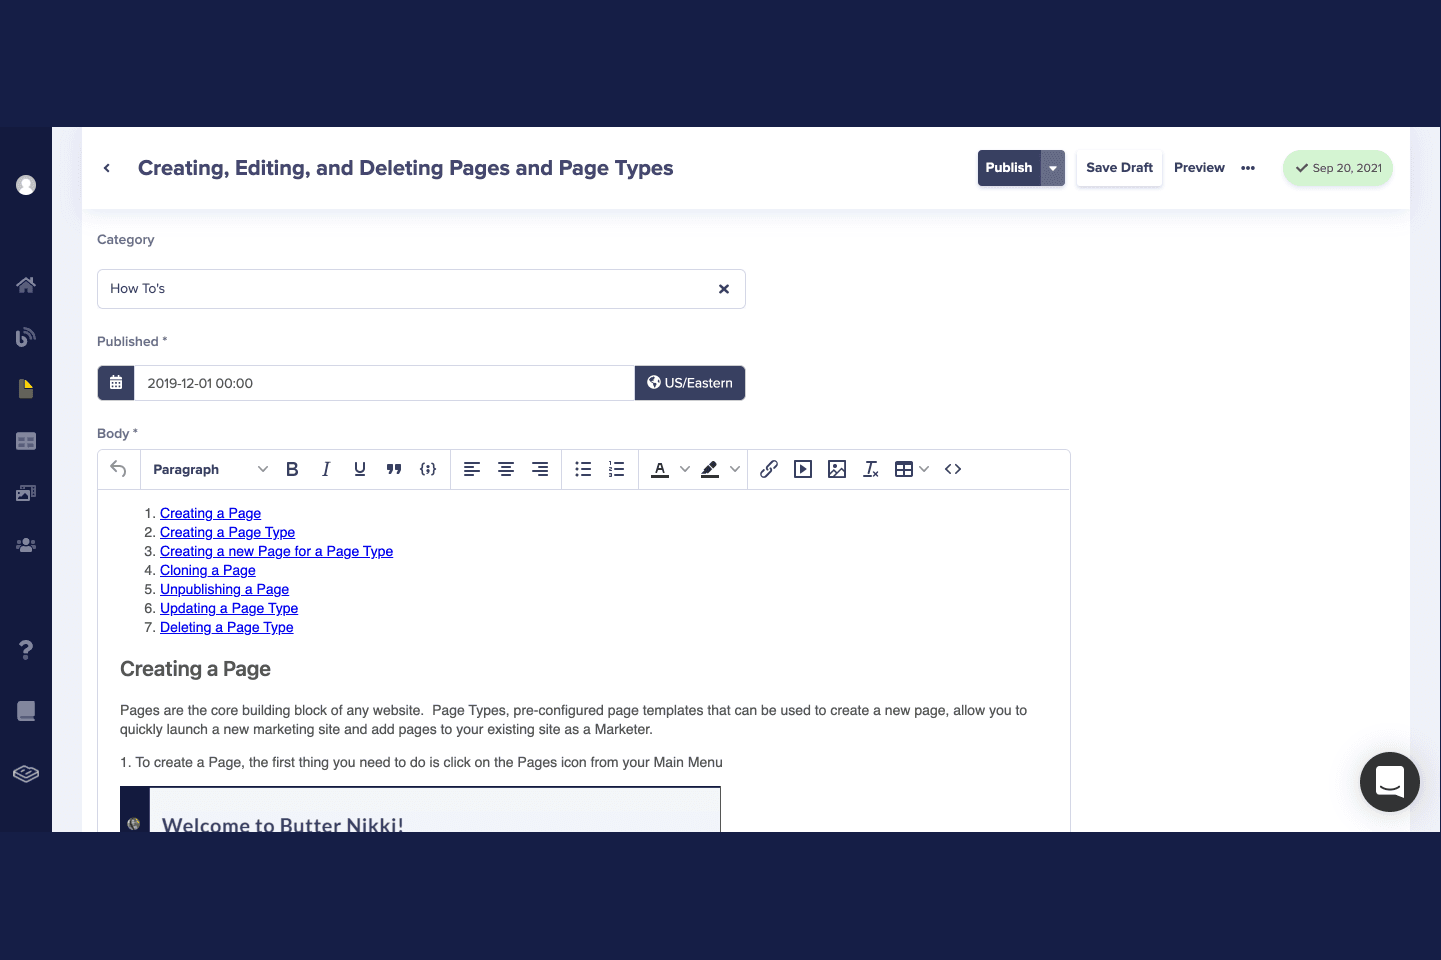Click the Bold formatting icon

pyautogui.click(x=292, y=469)
